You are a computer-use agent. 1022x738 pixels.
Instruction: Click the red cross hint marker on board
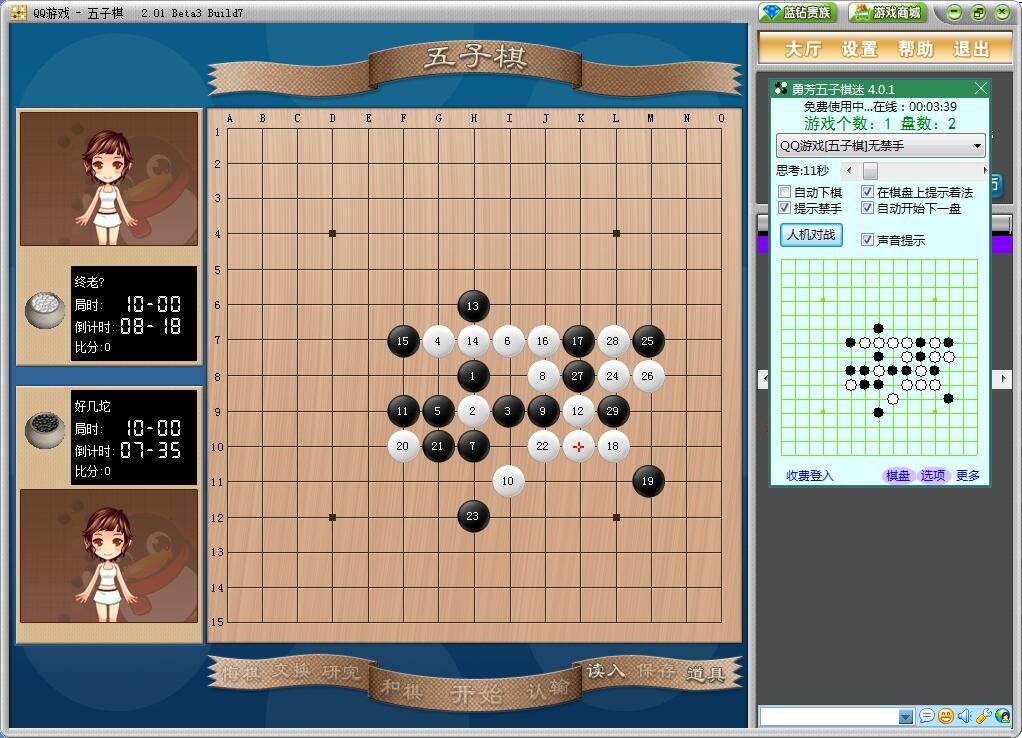[578, 446]
